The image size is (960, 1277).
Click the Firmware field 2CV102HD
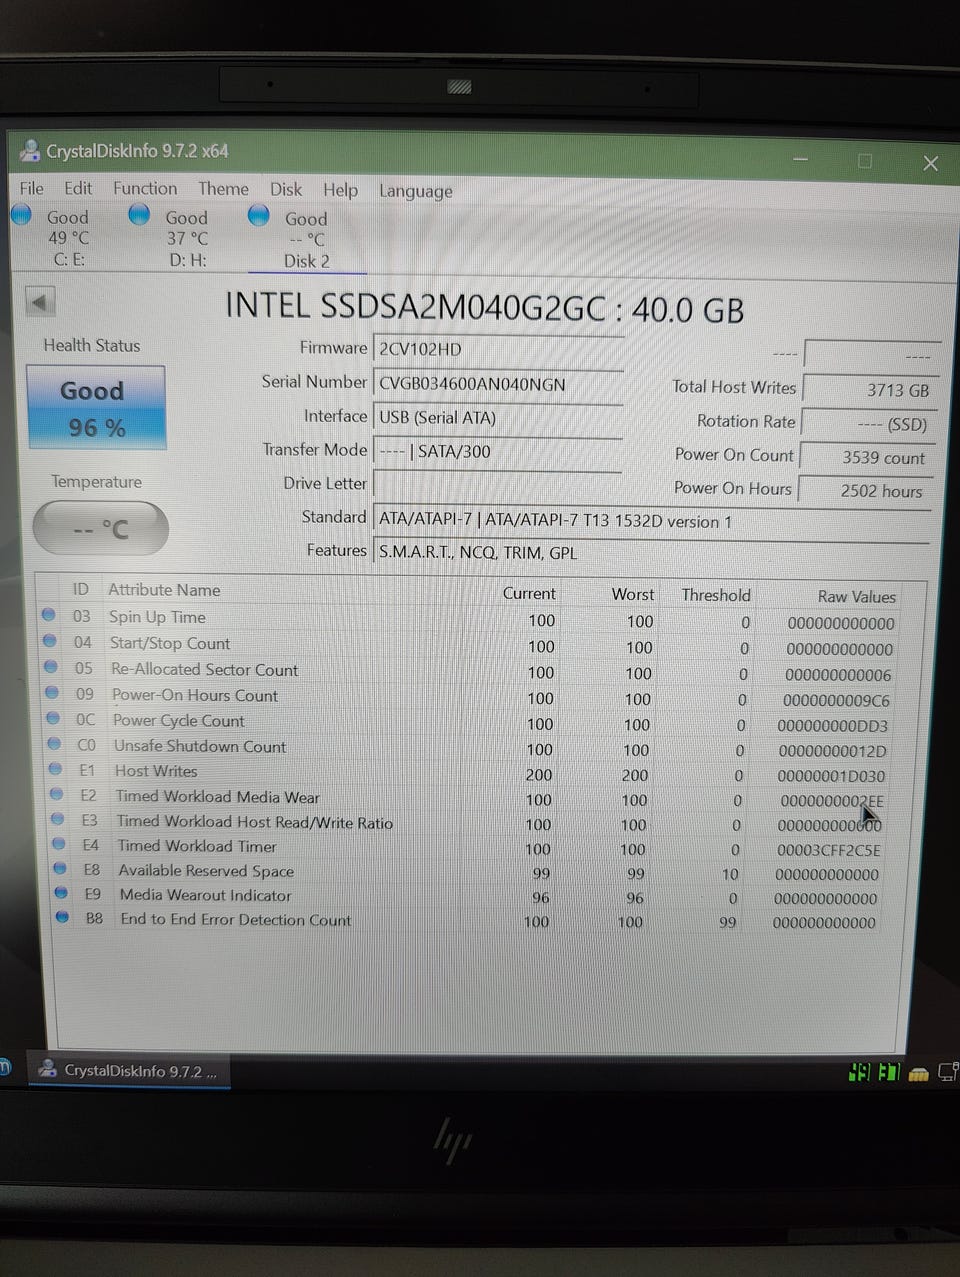(498, 349)
